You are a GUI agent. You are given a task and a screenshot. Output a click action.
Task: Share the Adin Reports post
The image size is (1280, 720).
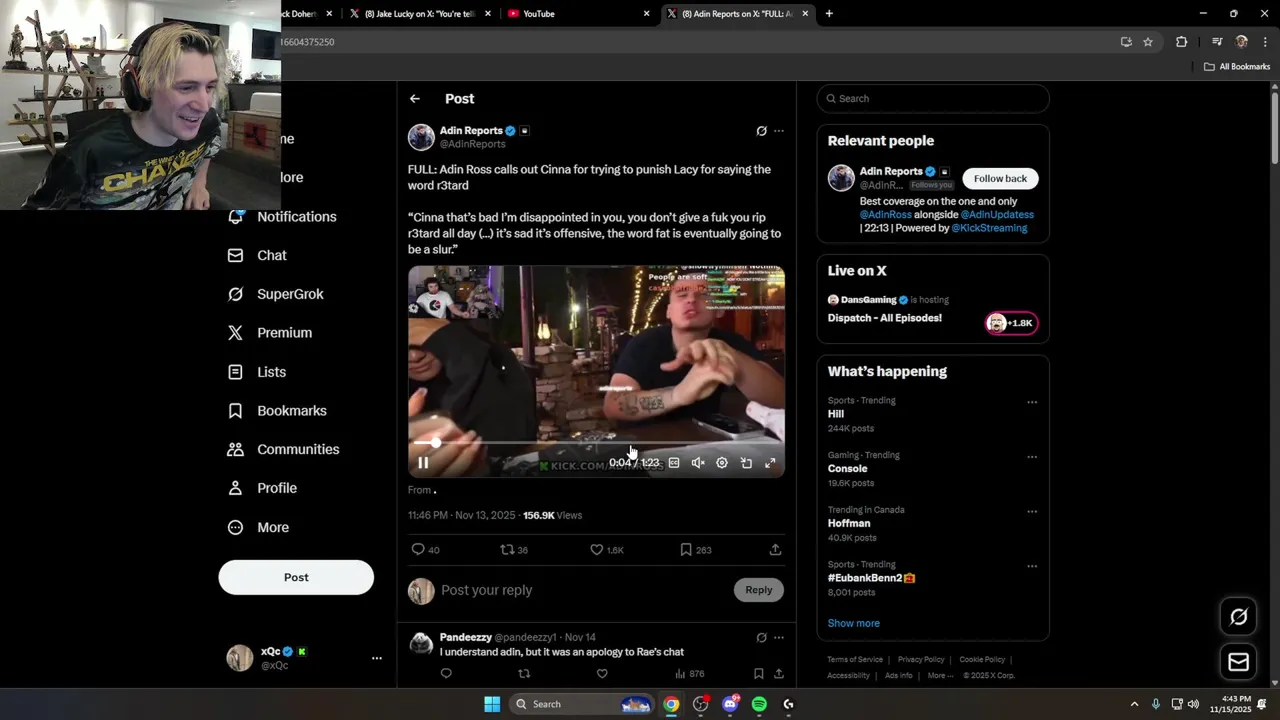pyautogui.click(x=775, y=550)
